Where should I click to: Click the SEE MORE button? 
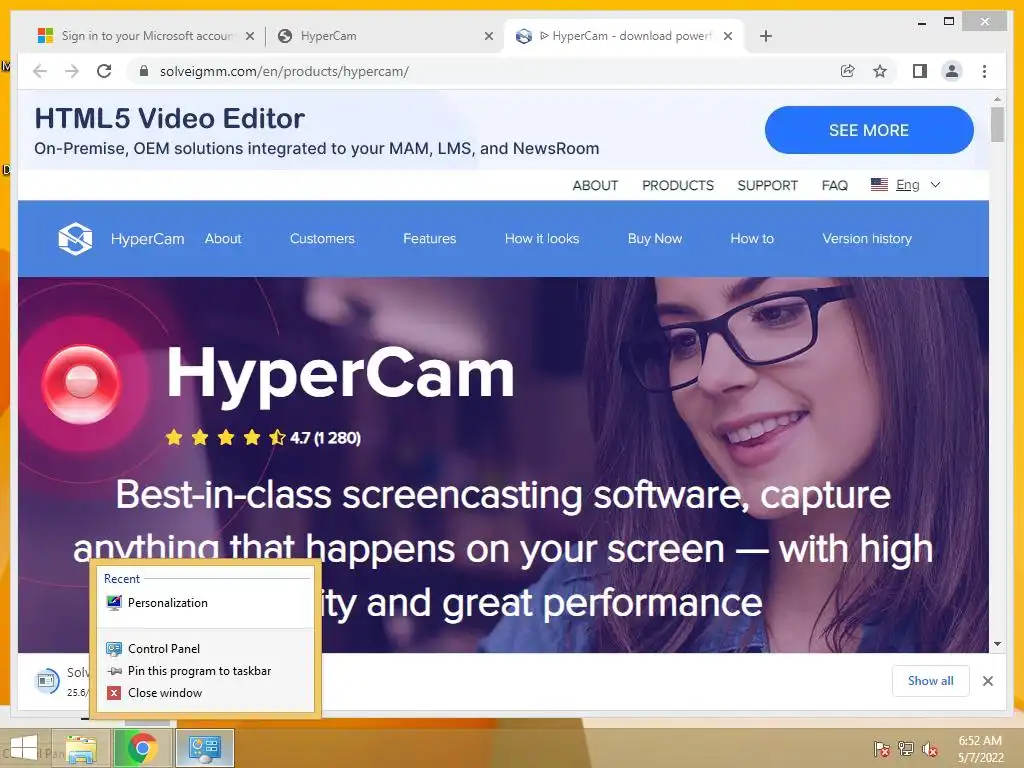click(869, 130)
